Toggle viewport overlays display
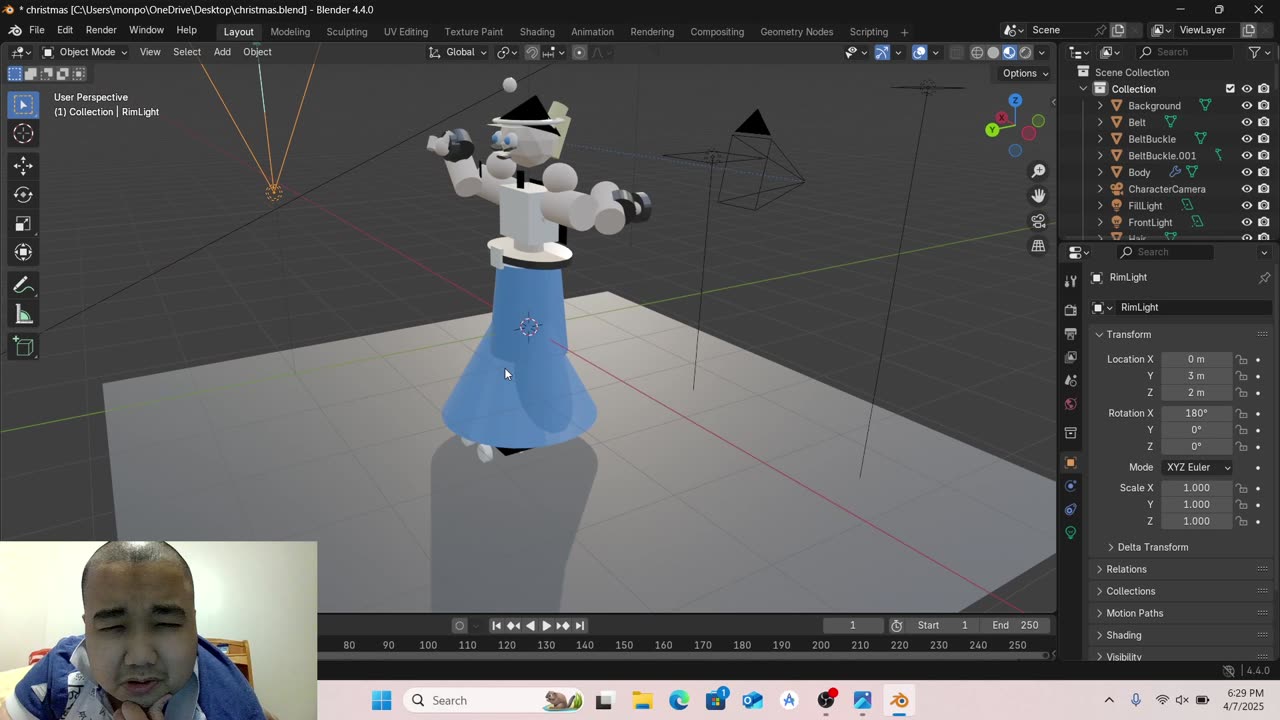 920,53
